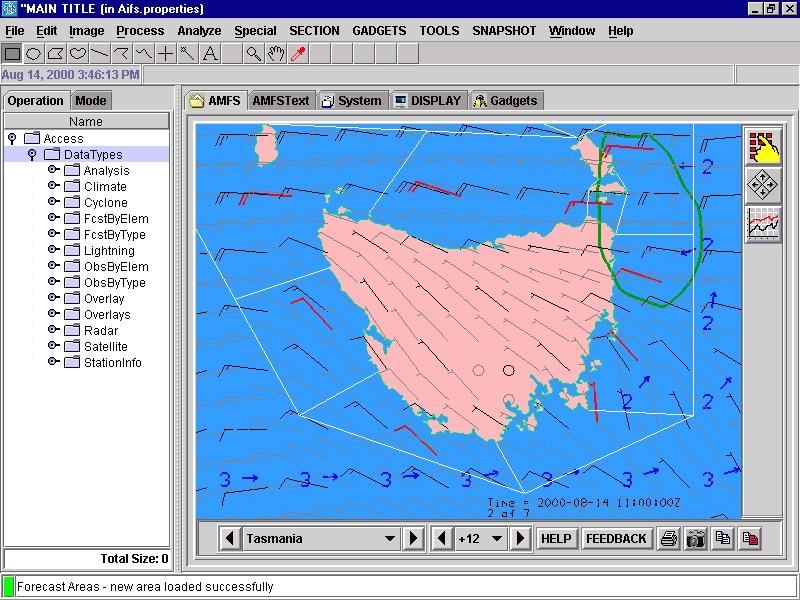Select the ellipse drawing tool
This screenshot has height=600, width=800.
tap(33, 54)
